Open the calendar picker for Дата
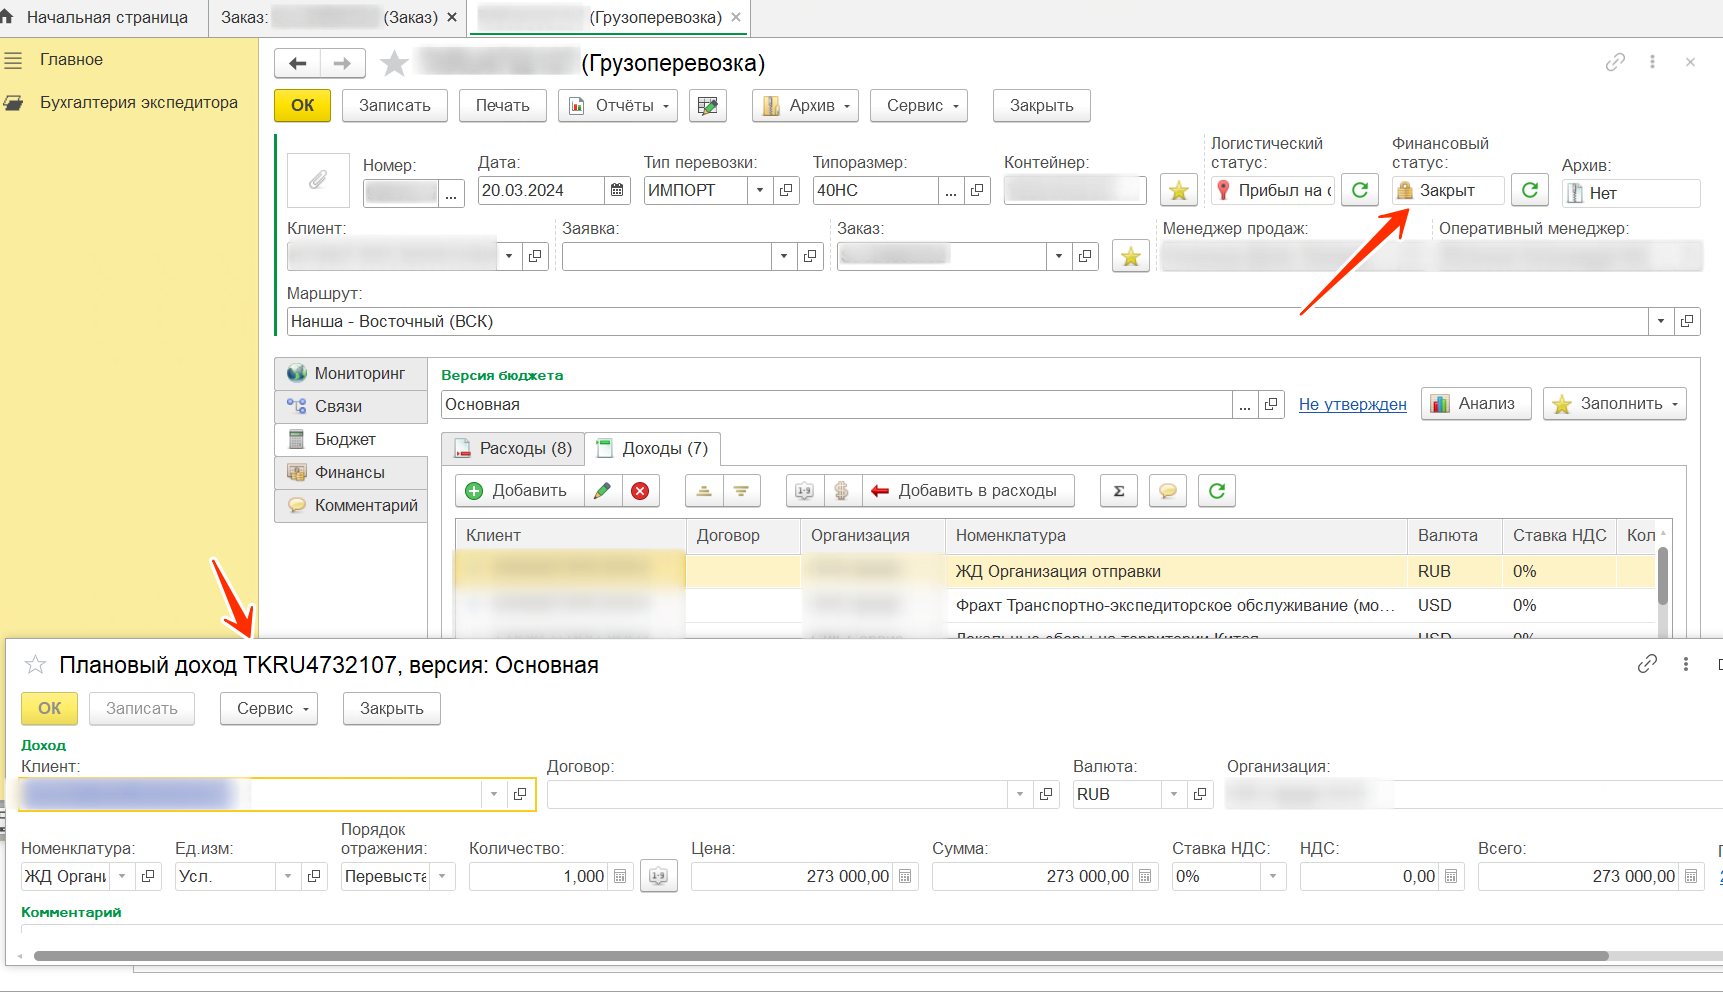The height and width of the screenshot is (998, 1723). tap(618, 190)
